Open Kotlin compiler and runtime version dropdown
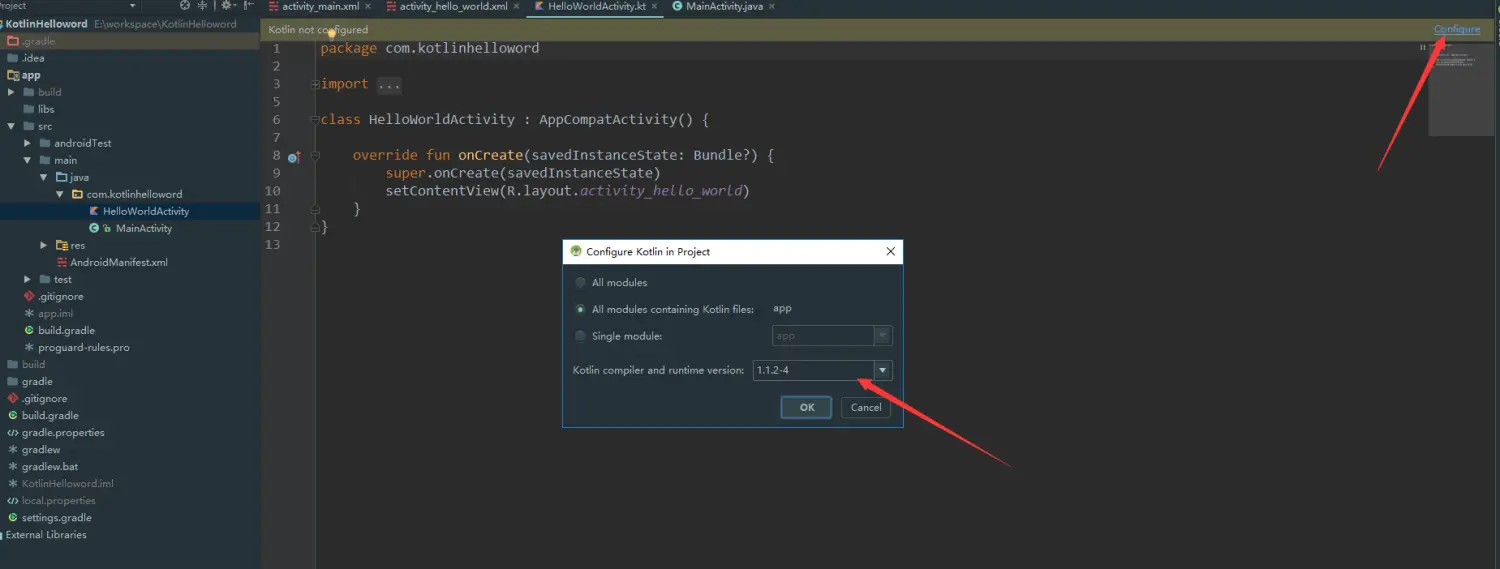Screen dimensions: 1500x569 click(x=882, y=370)
